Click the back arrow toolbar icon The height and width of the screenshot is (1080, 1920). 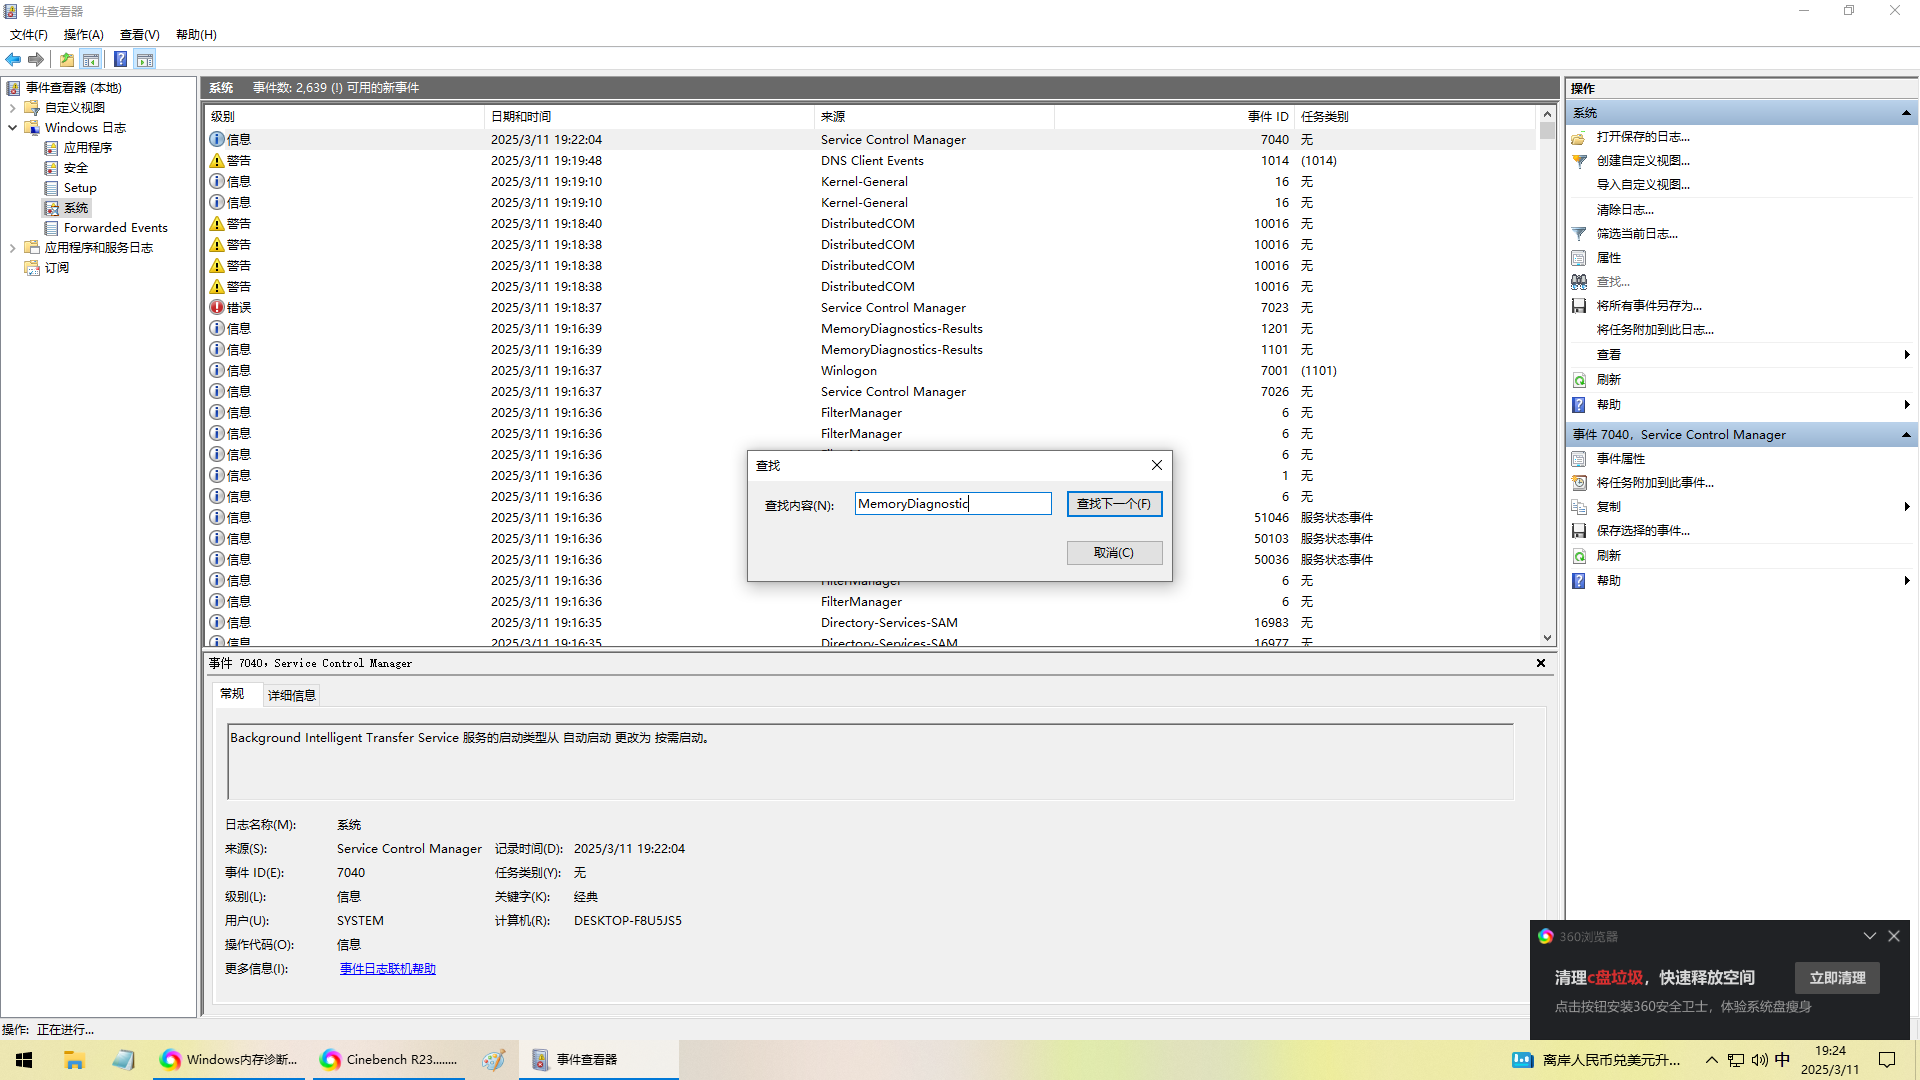coord(13,59)
